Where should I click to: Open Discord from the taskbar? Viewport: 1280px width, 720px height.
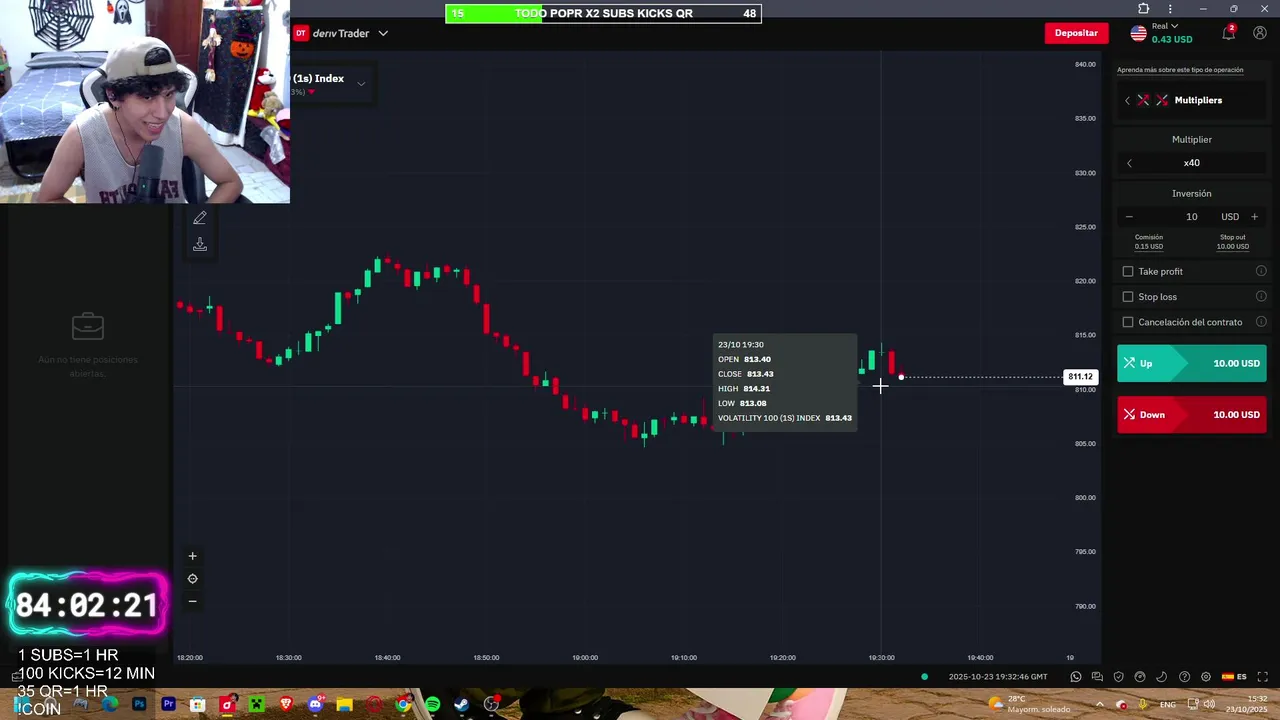tap(316, 705)
